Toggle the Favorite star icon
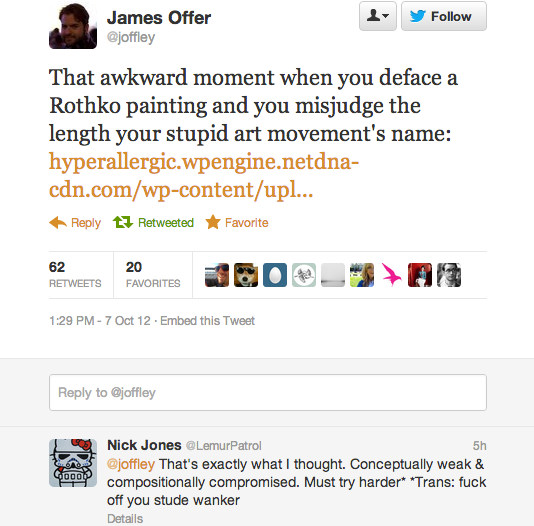Screen dimensions: 534x526 (x=213, y=222)
